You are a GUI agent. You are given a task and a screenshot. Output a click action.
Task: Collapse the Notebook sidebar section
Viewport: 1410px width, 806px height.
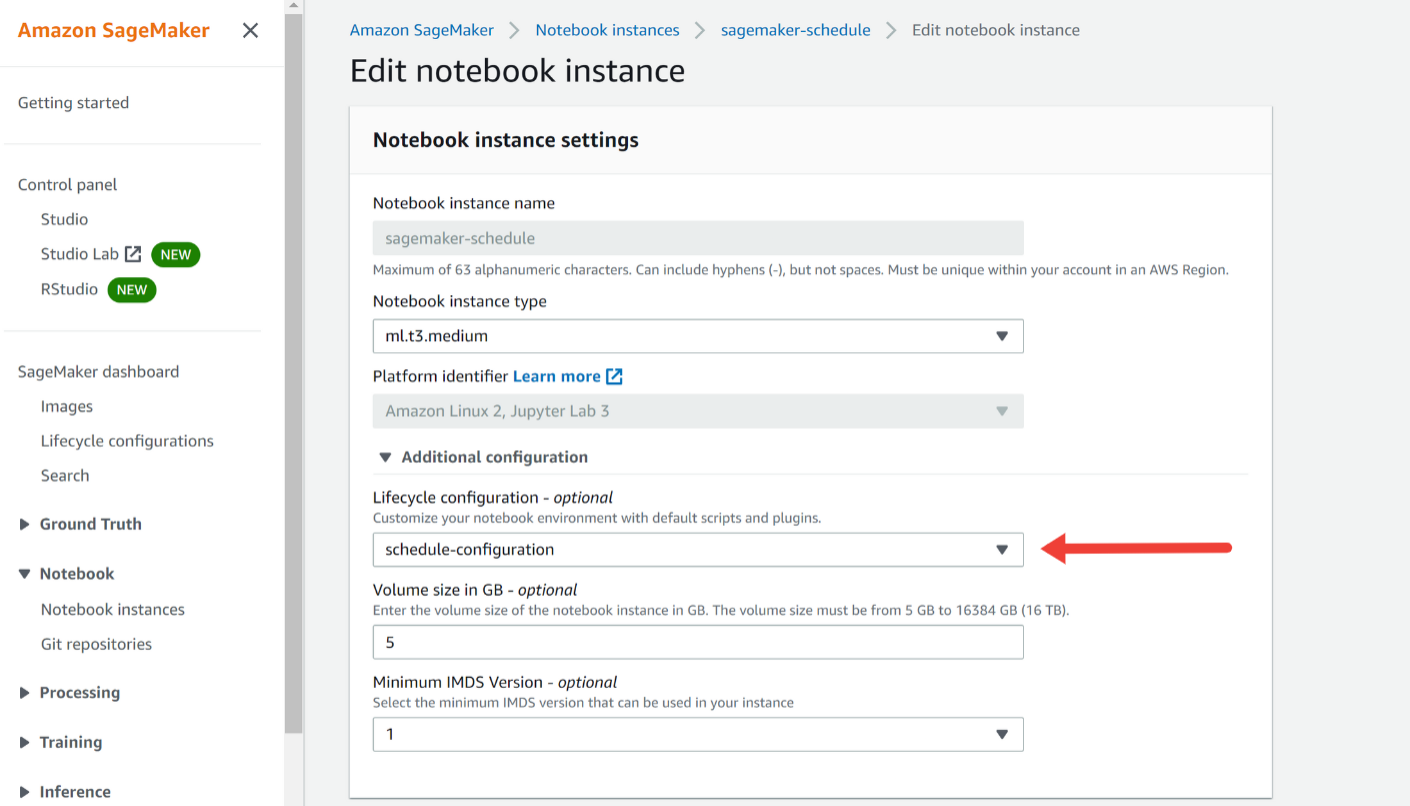(x=25, y=574)
